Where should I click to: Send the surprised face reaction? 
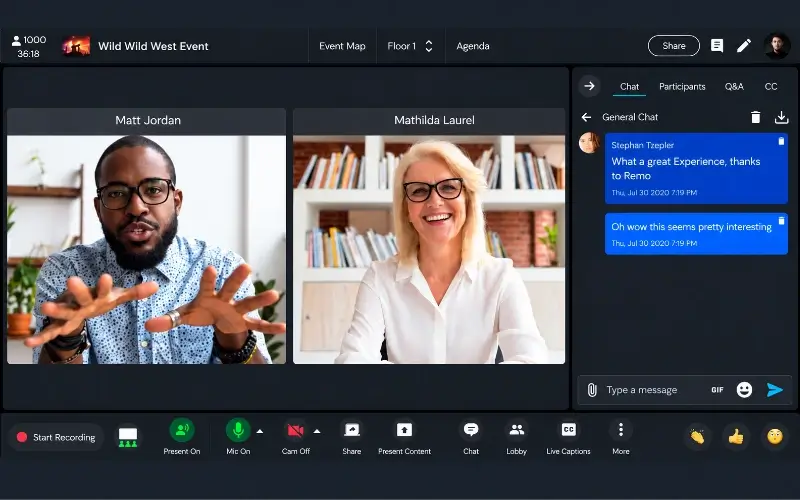[x=774, y=437]
